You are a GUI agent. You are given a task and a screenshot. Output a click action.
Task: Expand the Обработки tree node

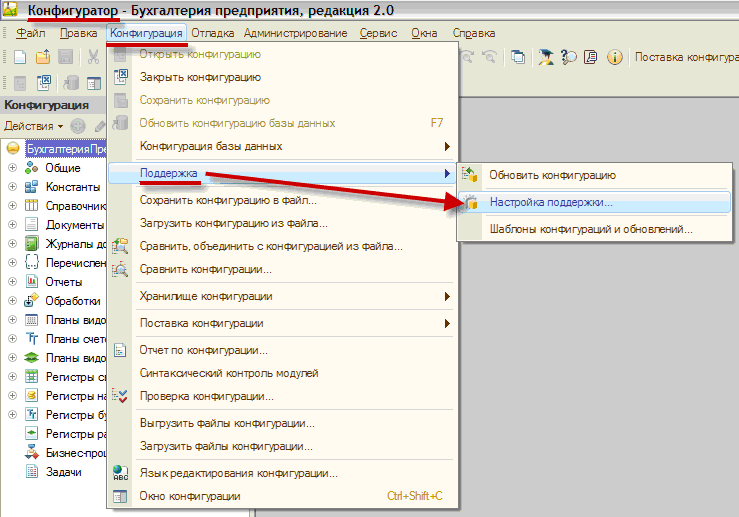click(x=13, y=301)
